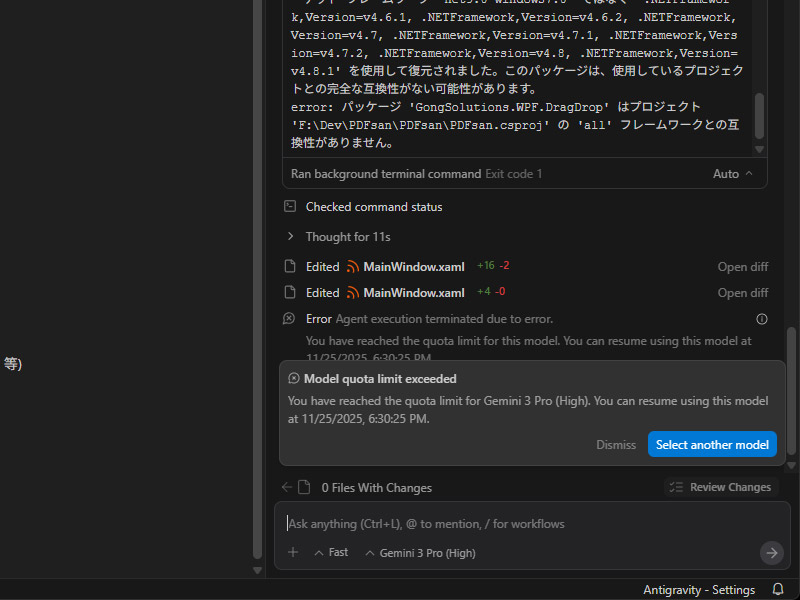Click Agent execution terminated due to error text
Screen dimensions: 800x600
coord(444,319)
